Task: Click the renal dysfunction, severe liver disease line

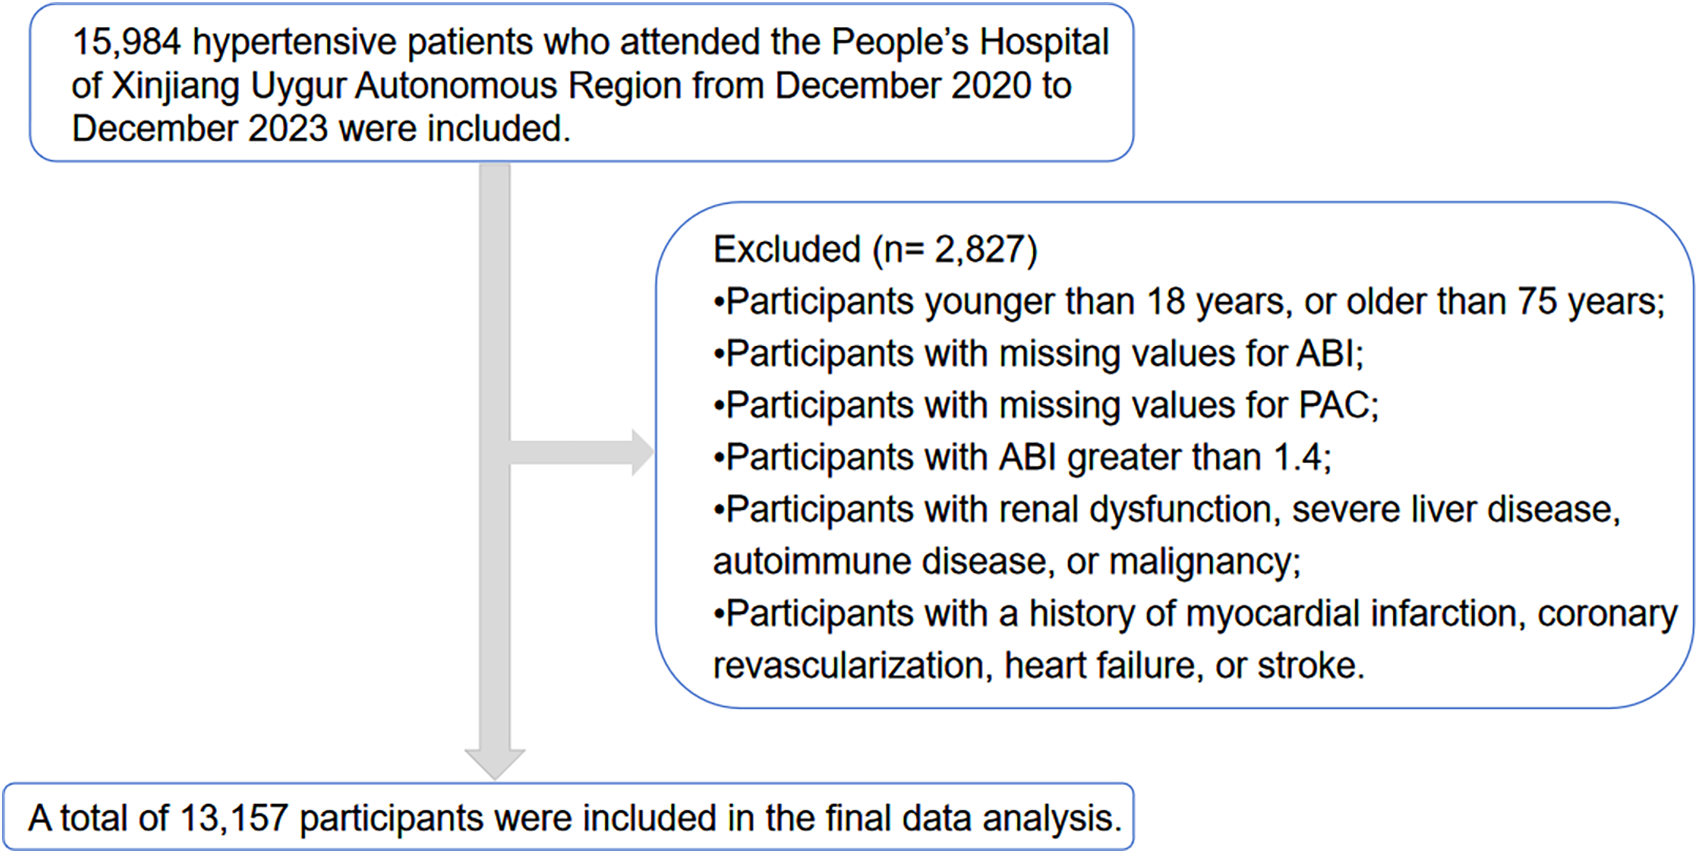Action: (x=1166, y=509)
